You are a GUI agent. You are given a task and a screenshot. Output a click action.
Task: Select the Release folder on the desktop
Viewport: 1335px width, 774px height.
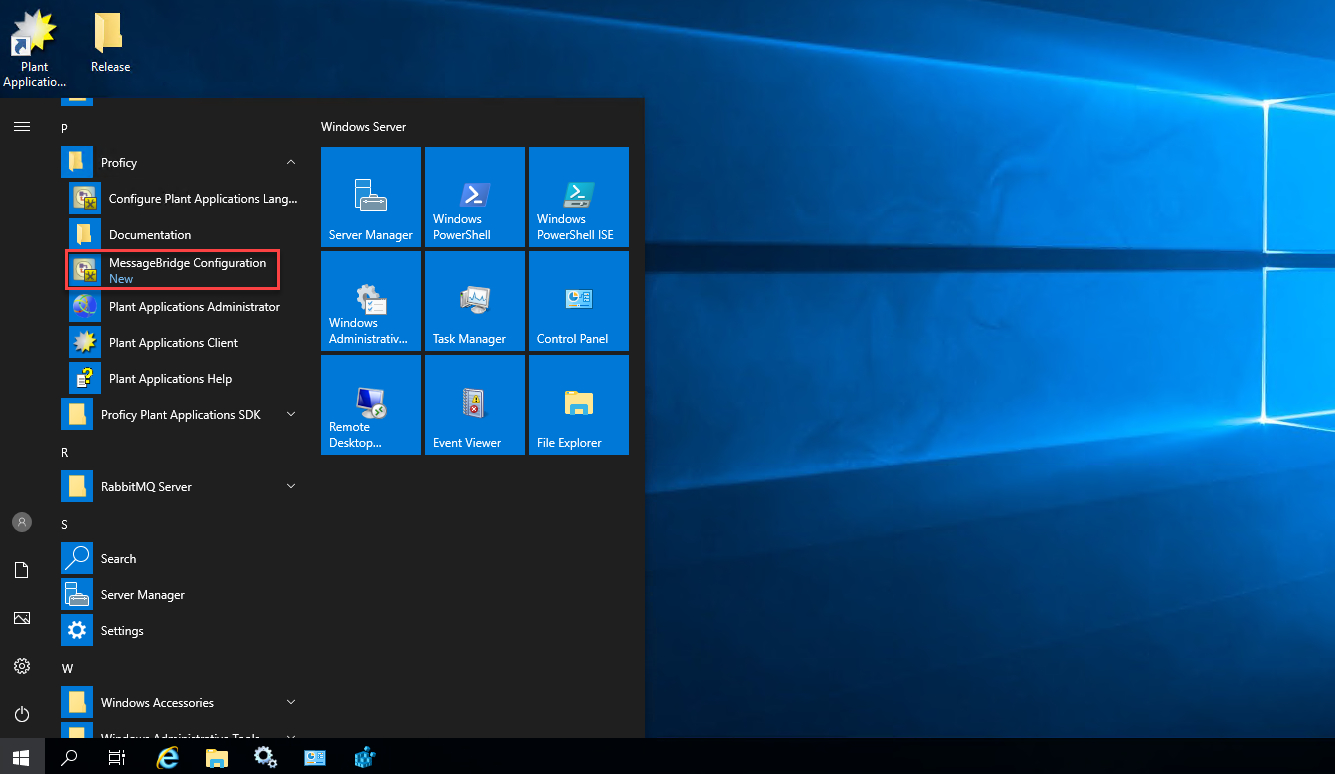[x=110, y=42]
